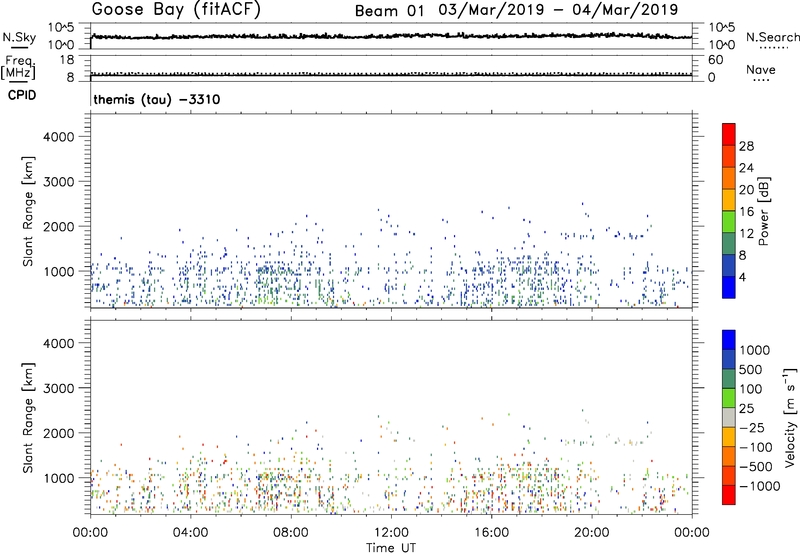Click the Slant Range label of the power panel
This screenshot has width=800, height=554.
click(x=28, y=211)
